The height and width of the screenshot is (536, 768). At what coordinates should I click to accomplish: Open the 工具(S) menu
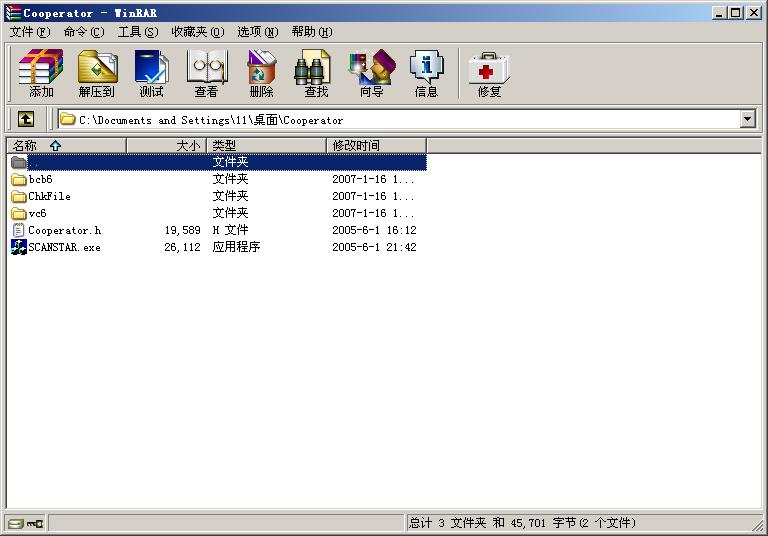tap(138, 32)
